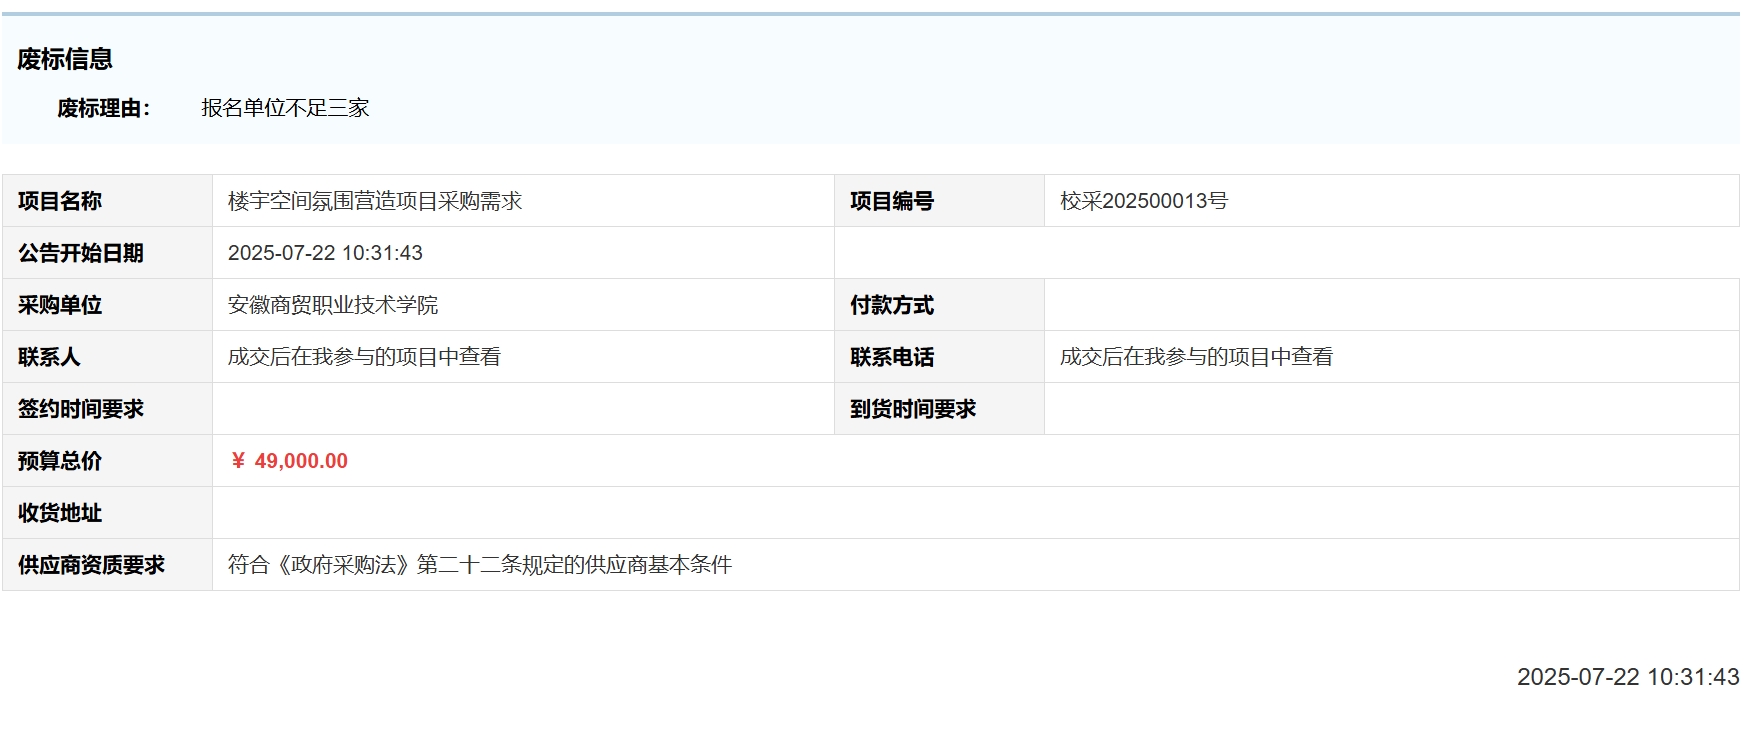Screen dimensions: 1759x740
Task: Select the 政府采购法 supplier qualification text
Action: tap(480, 565)
